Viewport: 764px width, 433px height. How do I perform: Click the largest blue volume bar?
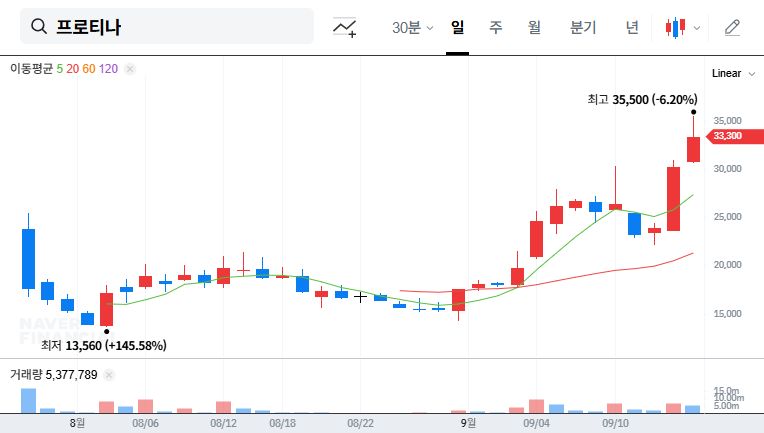coord(28,401)
